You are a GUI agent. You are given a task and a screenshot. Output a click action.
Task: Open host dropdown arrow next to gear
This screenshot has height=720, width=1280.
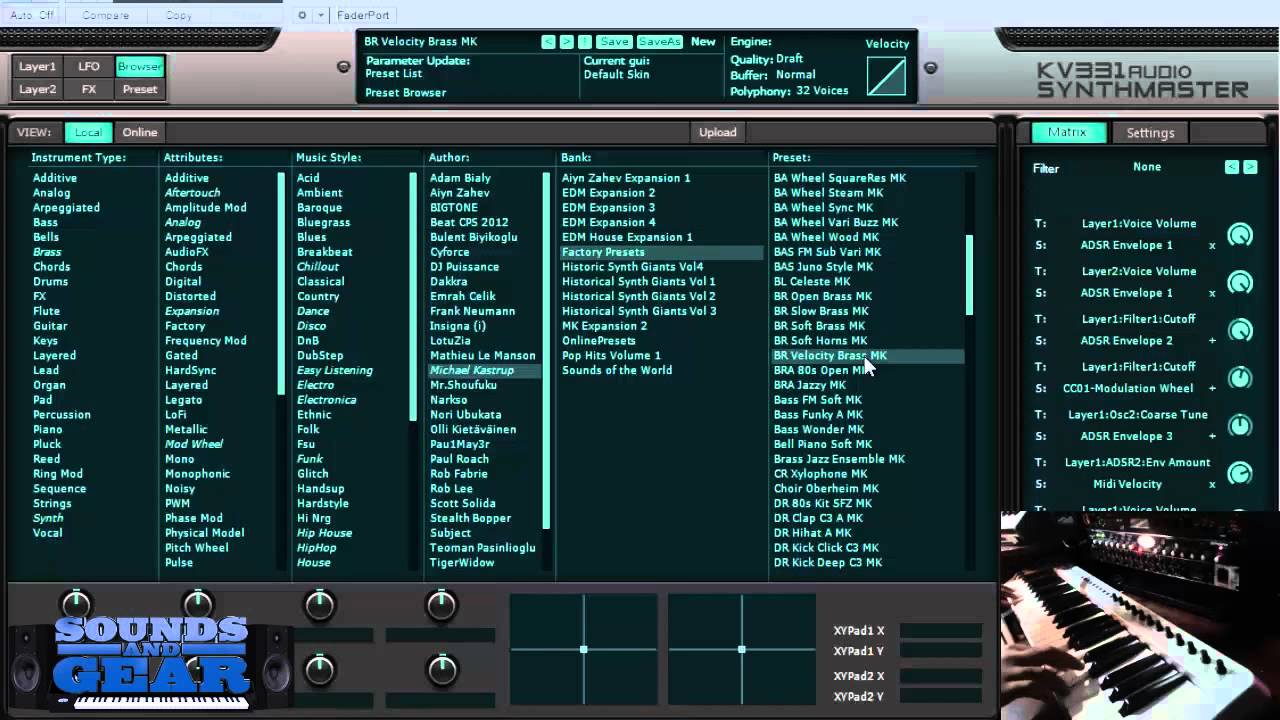[x=321, y=15]
